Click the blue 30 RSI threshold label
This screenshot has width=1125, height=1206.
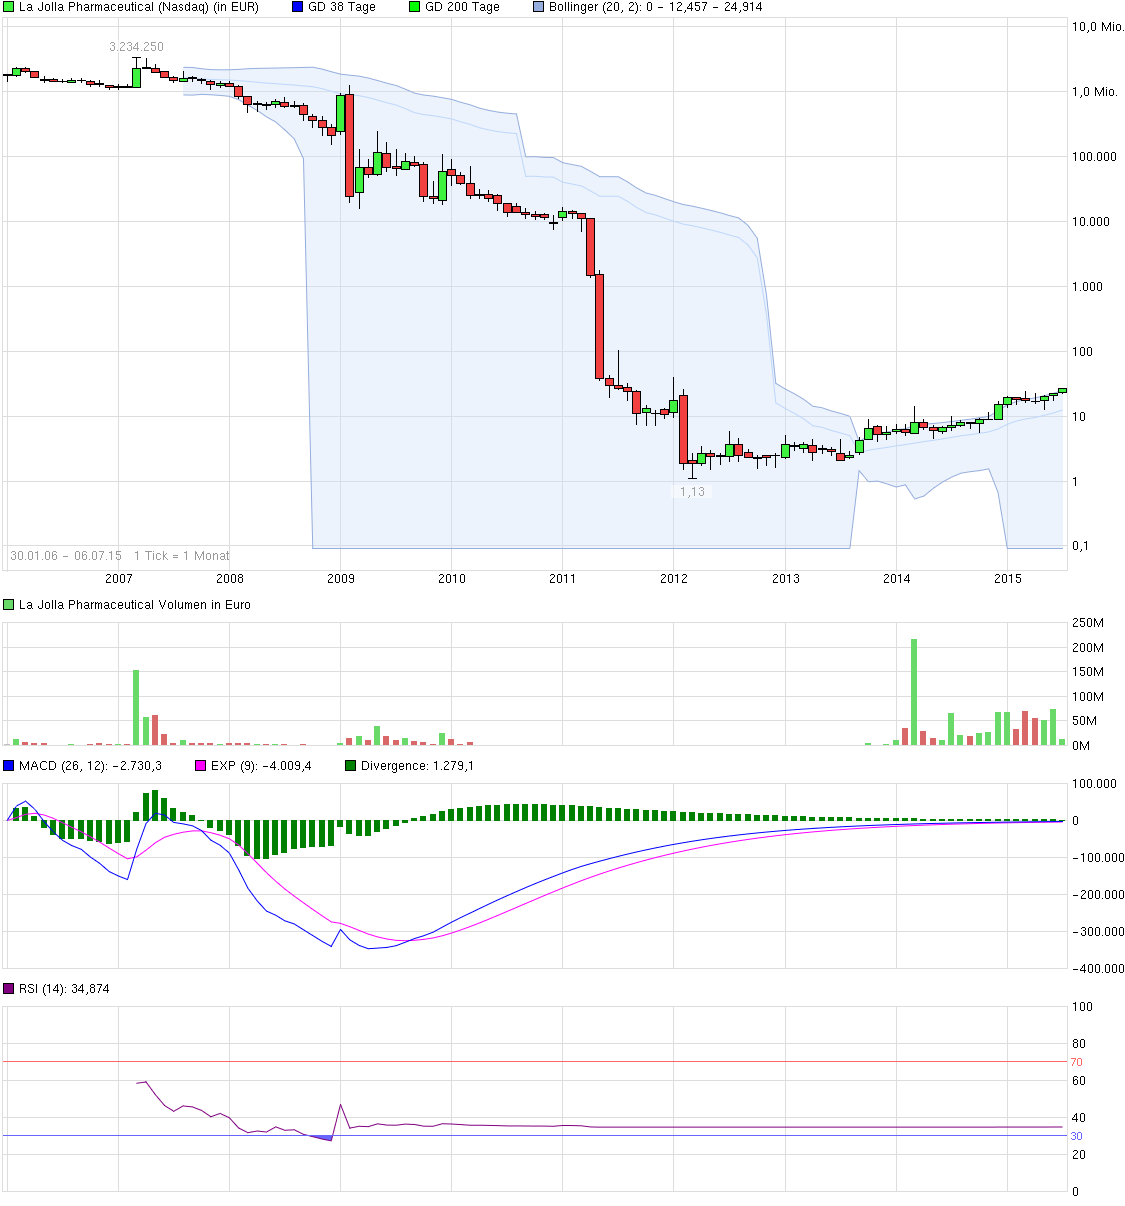1076,1136
